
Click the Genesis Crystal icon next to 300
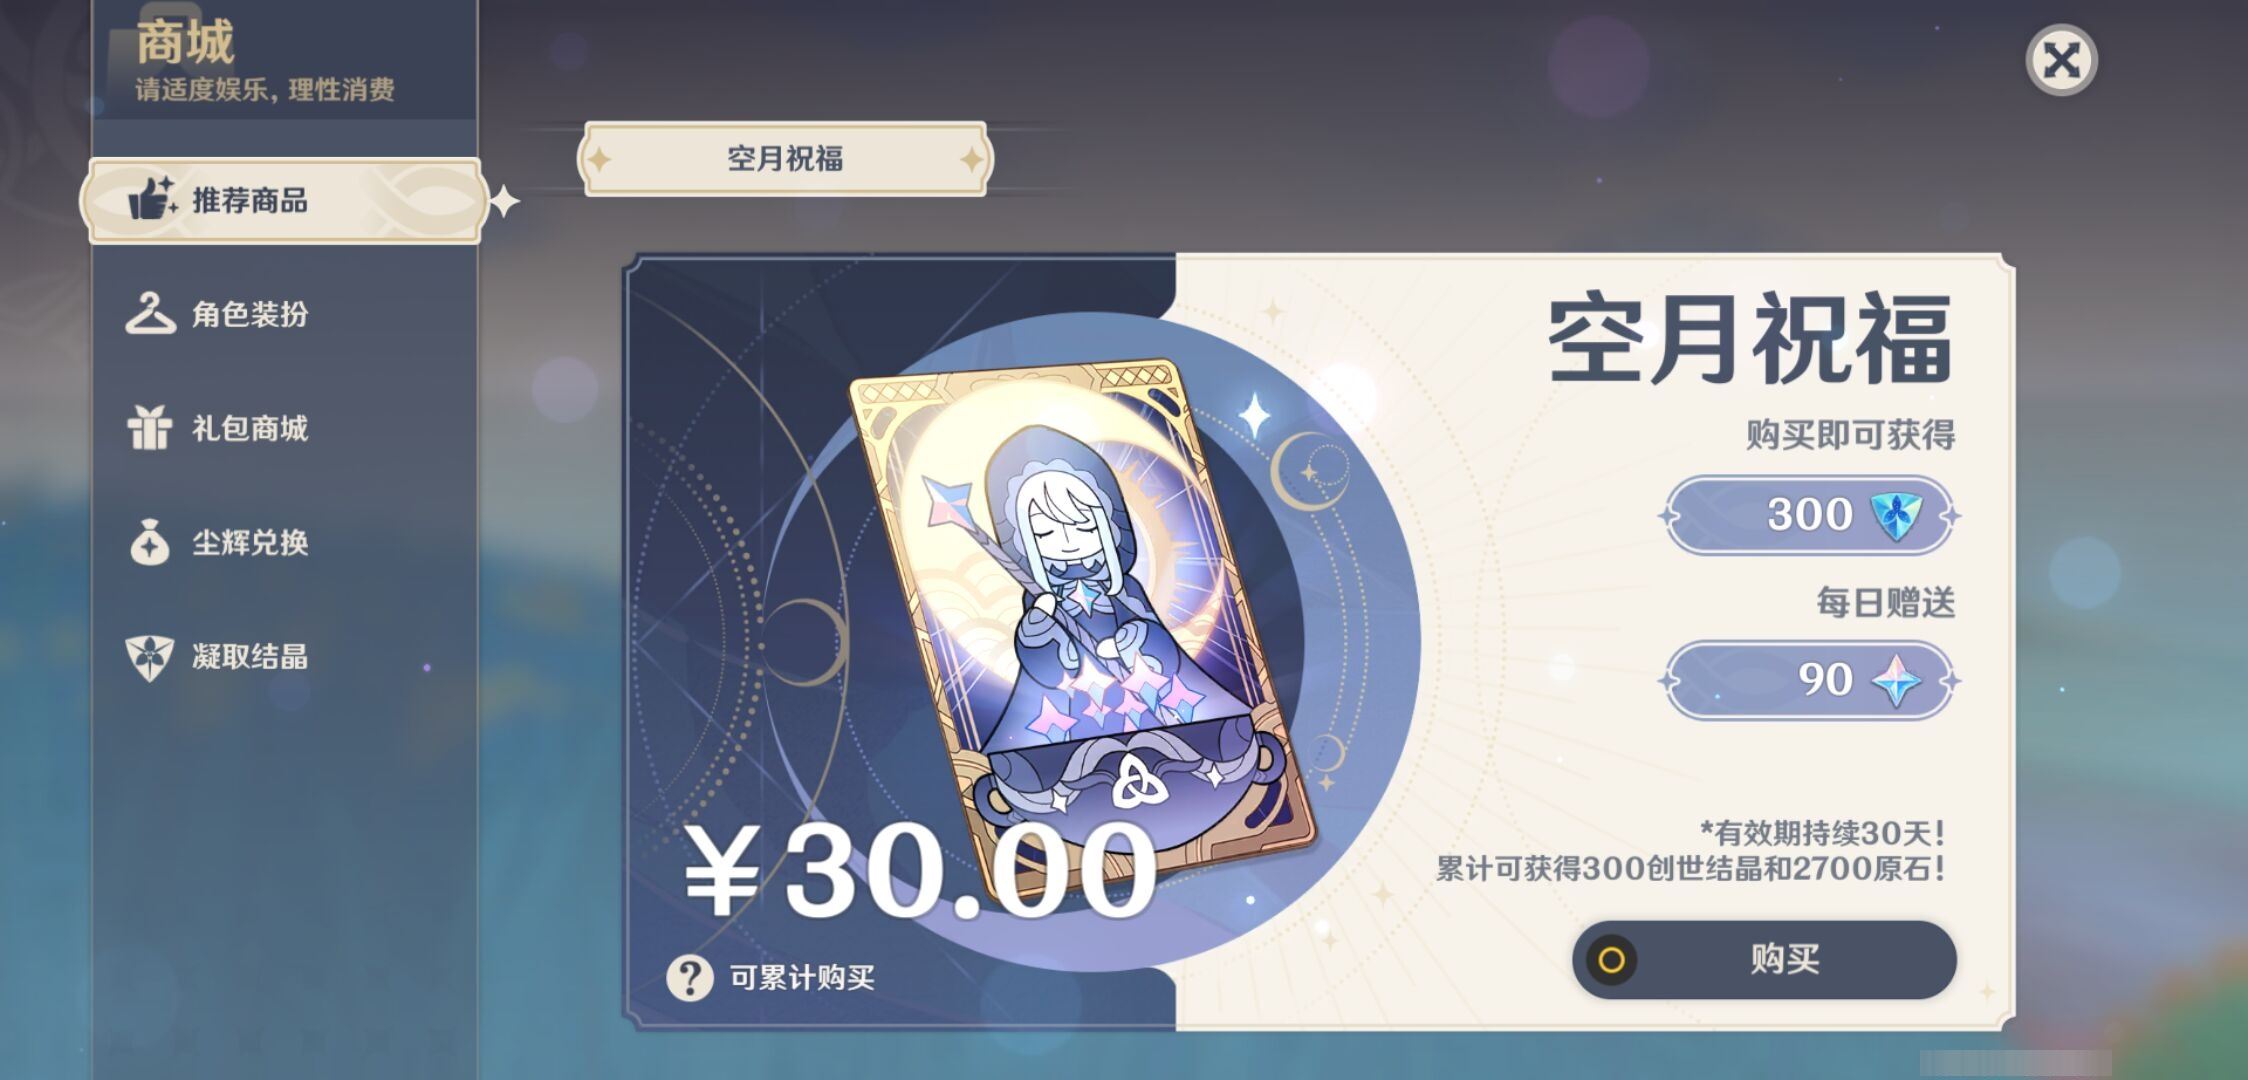click(x=1895, y=515)
